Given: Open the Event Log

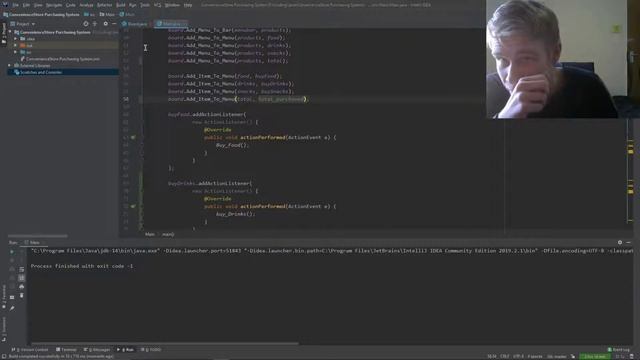Looking at the screenshot, I should coord(619,350).
